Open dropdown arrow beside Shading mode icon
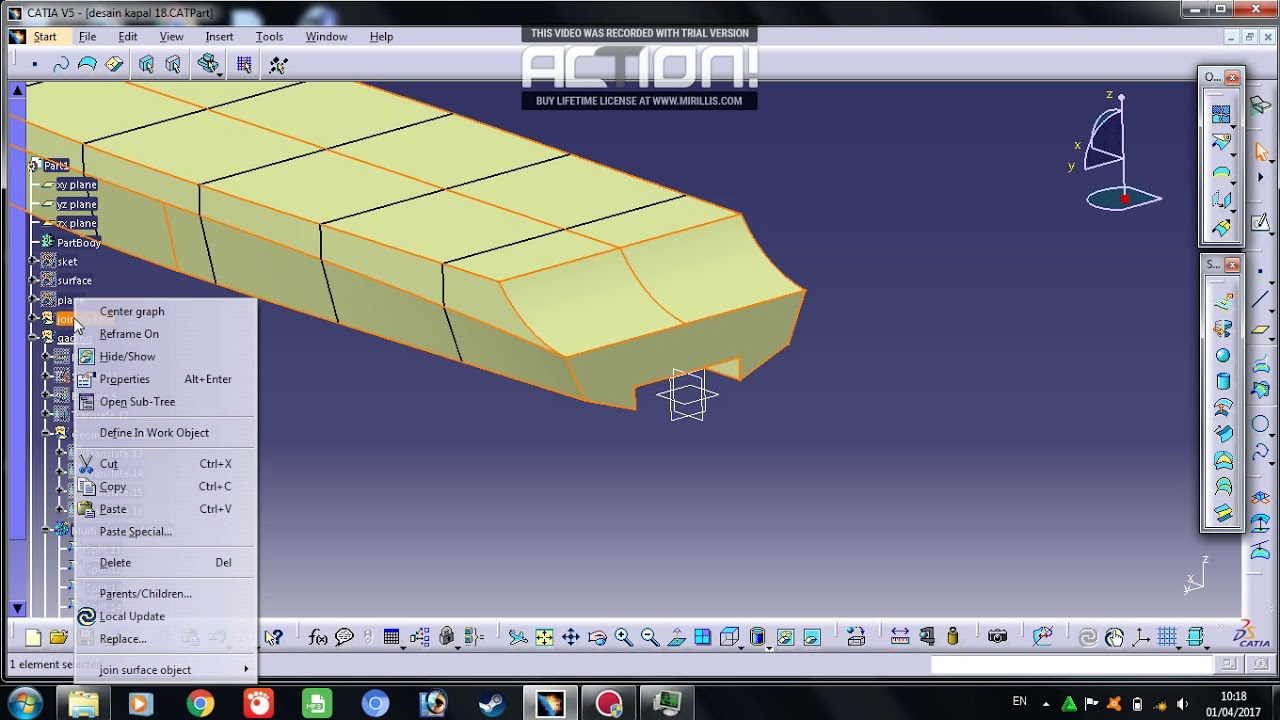This screenshot has width=1280, height=720. pos(769,646)
